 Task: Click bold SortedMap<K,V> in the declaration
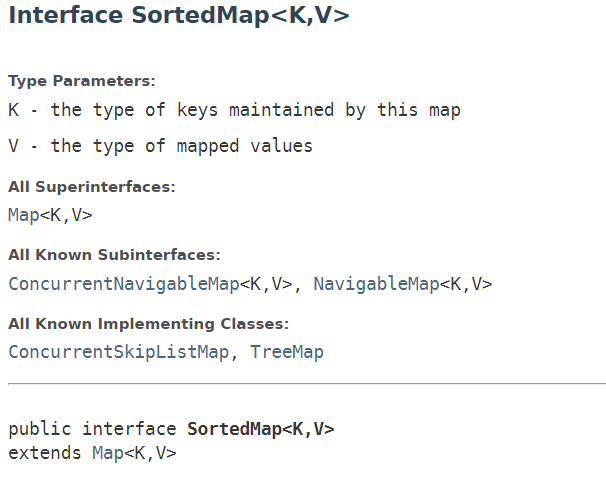[260, 429]
